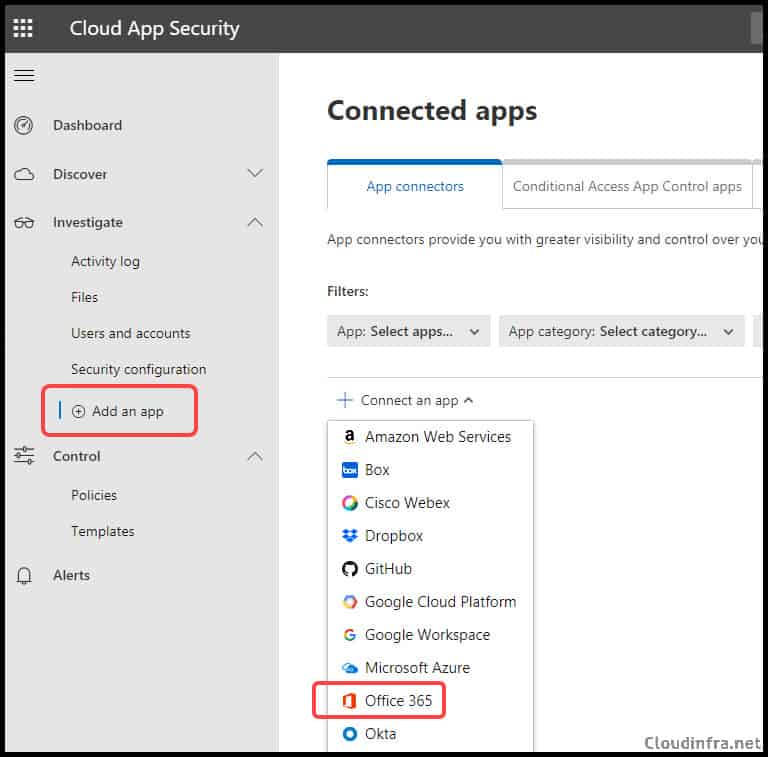768x757 pixels.
Task: Open Users and accounts
Action: [131, 333]
